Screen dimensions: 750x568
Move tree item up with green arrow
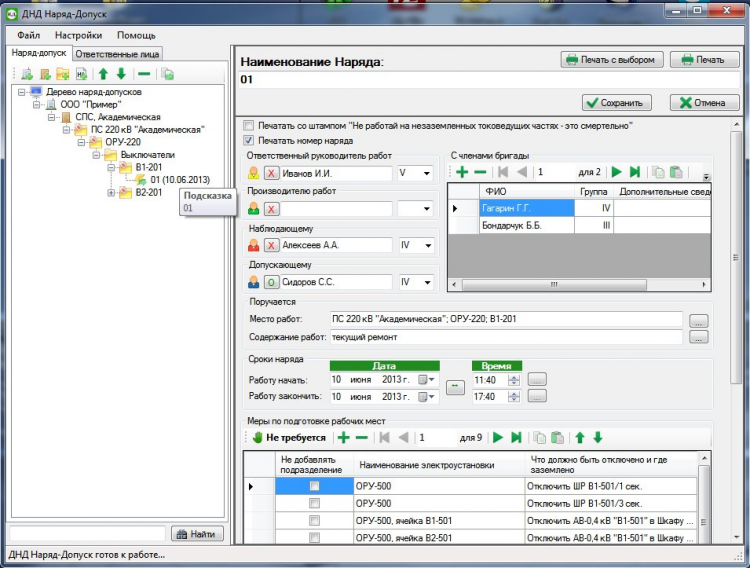pos(103,74)
